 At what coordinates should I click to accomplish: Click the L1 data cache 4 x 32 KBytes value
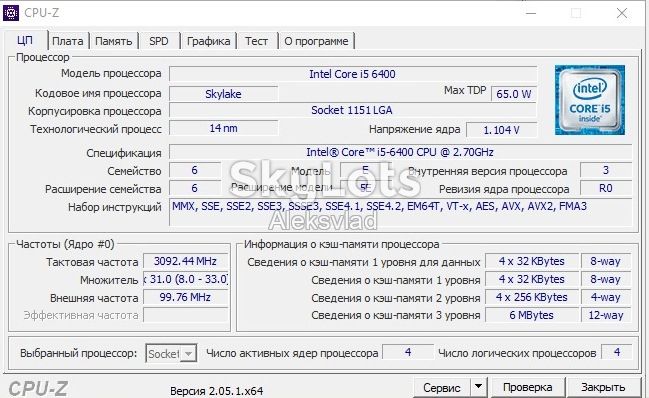(531, 261)
